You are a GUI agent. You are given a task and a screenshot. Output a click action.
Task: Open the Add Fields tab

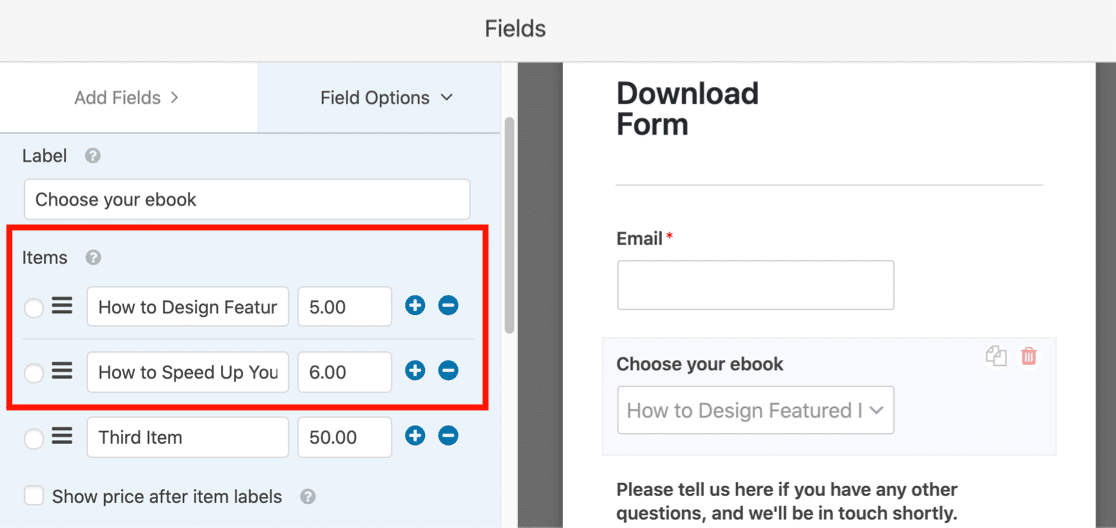127,98
